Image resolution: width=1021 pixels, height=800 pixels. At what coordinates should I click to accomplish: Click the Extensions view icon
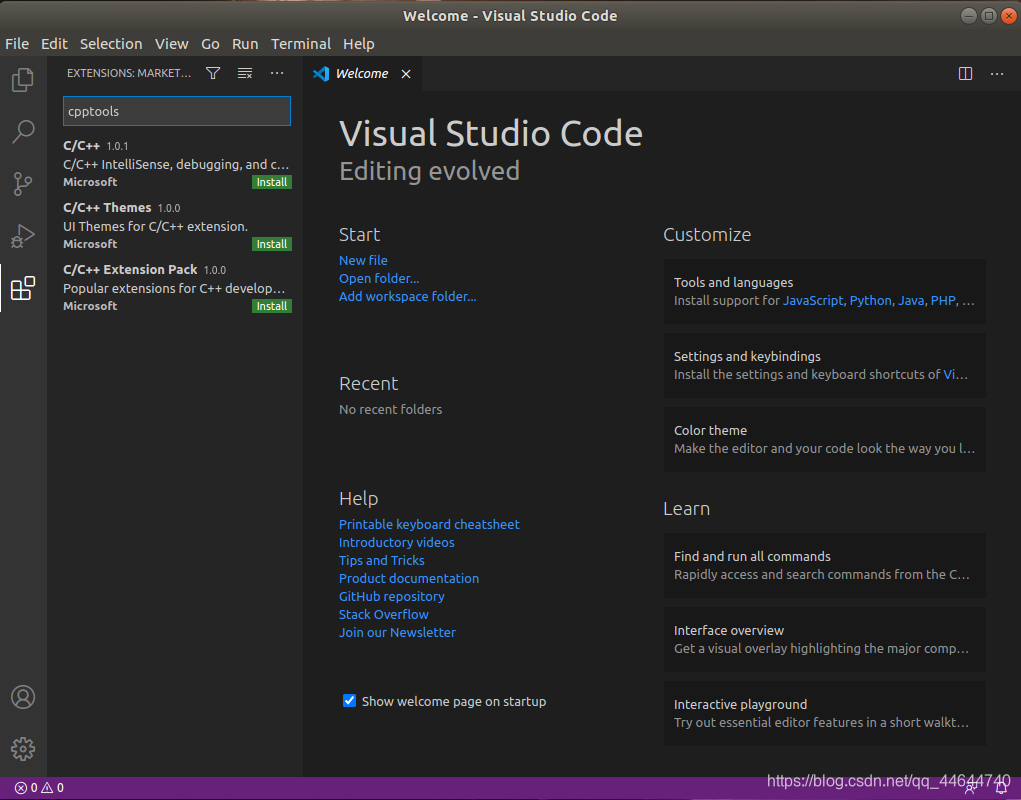tap(23, 289)
